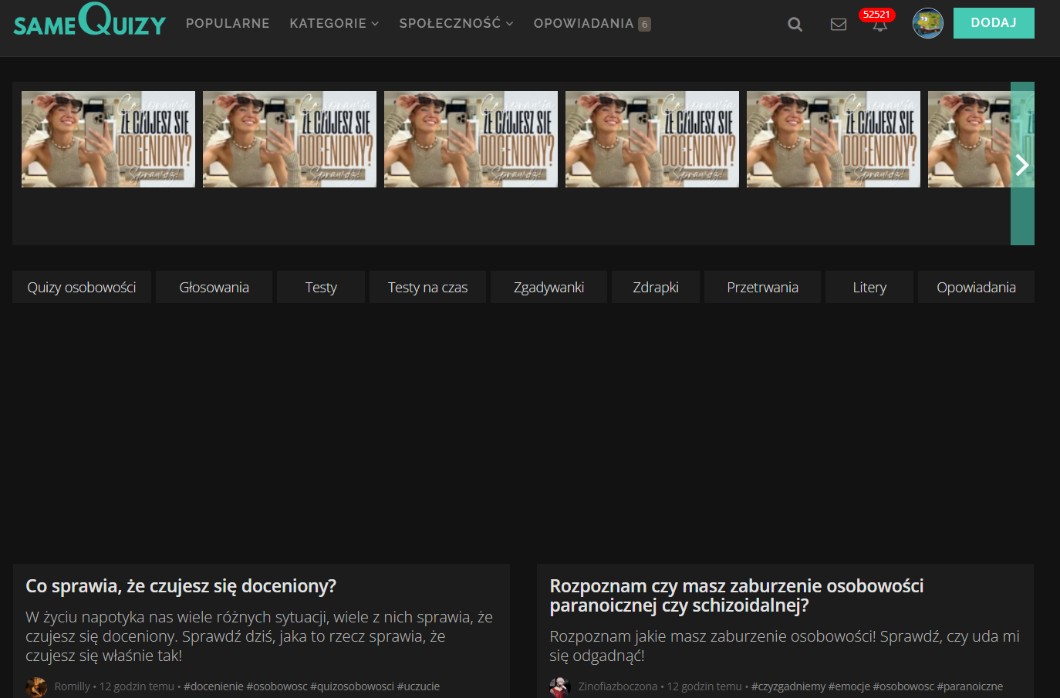Select the Quizy osobowości category tab
The image size is (1060, 698).
[x=82, y=287]
